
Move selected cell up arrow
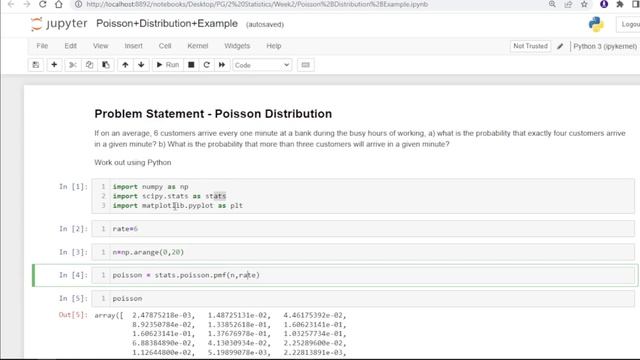click(x=125, y=65)
